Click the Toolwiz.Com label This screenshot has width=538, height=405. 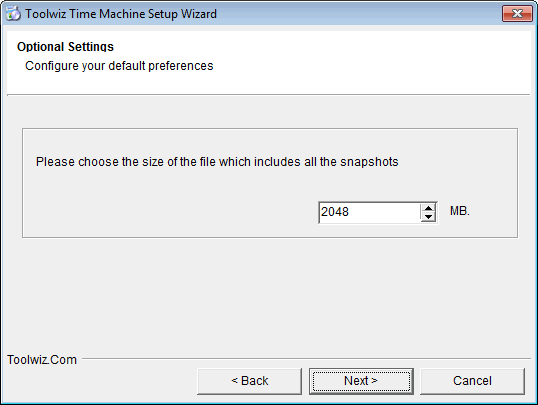(42, 360)
